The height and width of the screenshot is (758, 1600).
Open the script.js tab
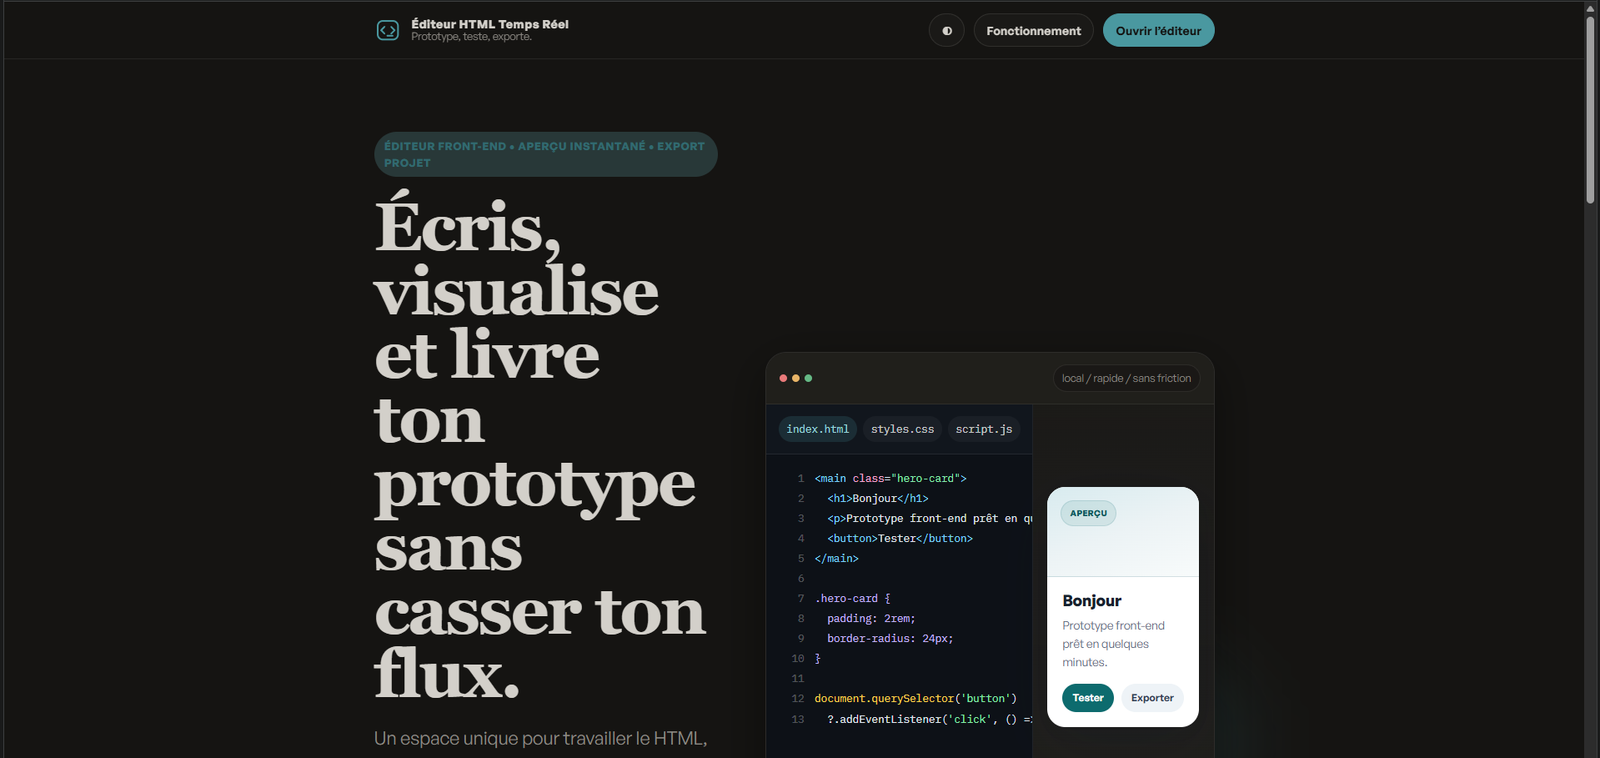[983, 429]
